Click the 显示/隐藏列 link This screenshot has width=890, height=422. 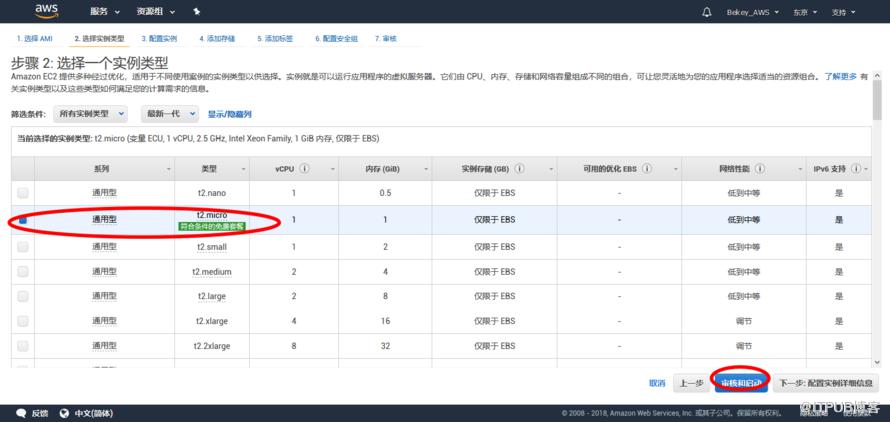point(229,114)
